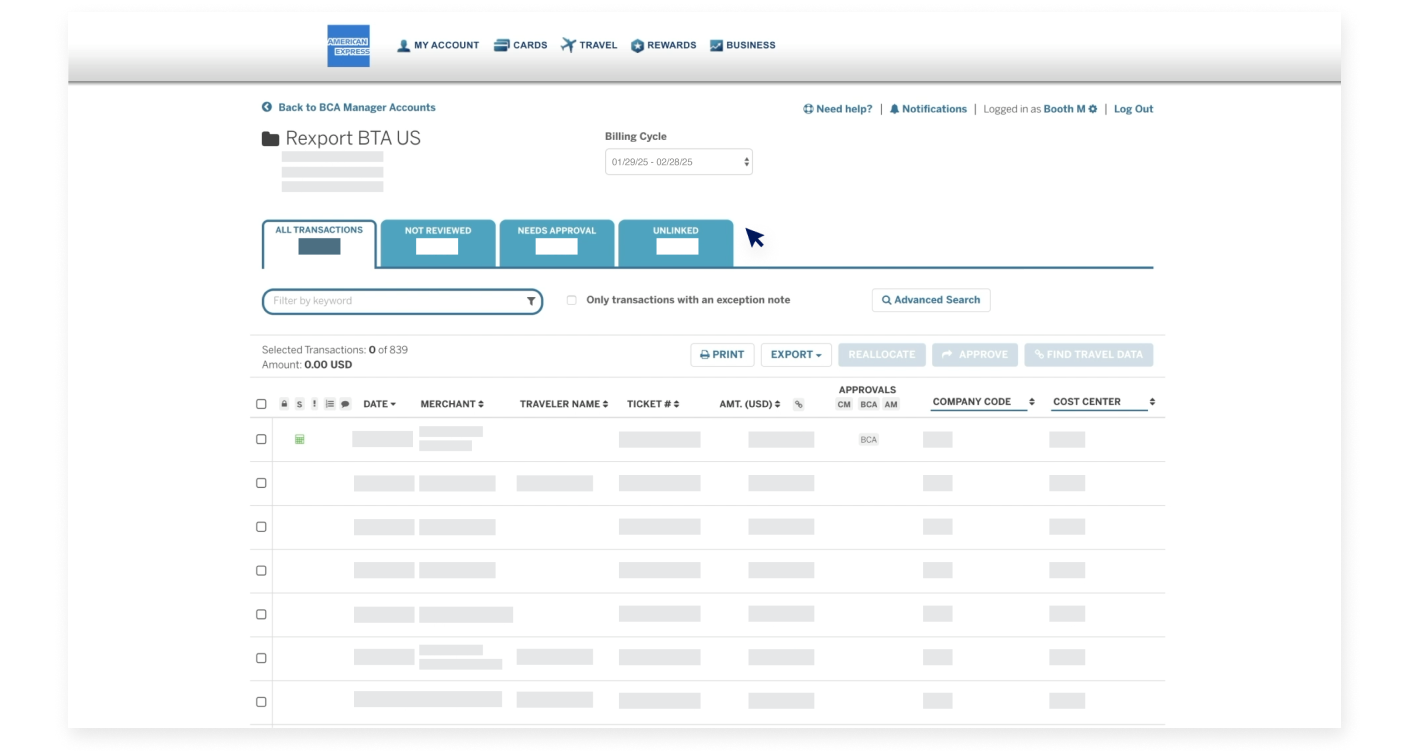
Task: Select the checkbox on the first transaction row
Action: [x=261, y=438]
